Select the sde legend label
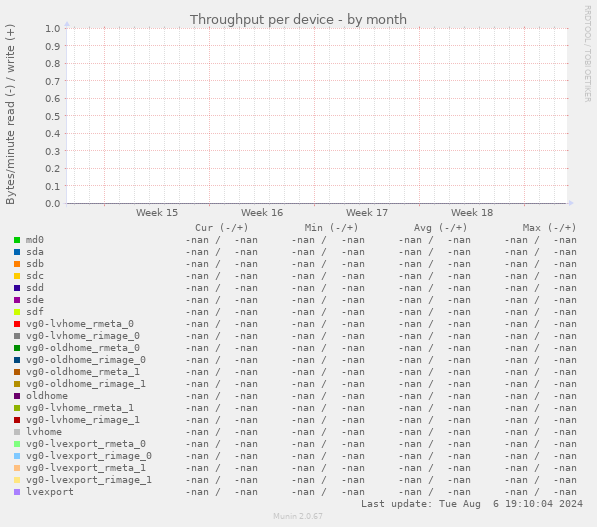This screenshot has width=597, height=527. point(35,300)
